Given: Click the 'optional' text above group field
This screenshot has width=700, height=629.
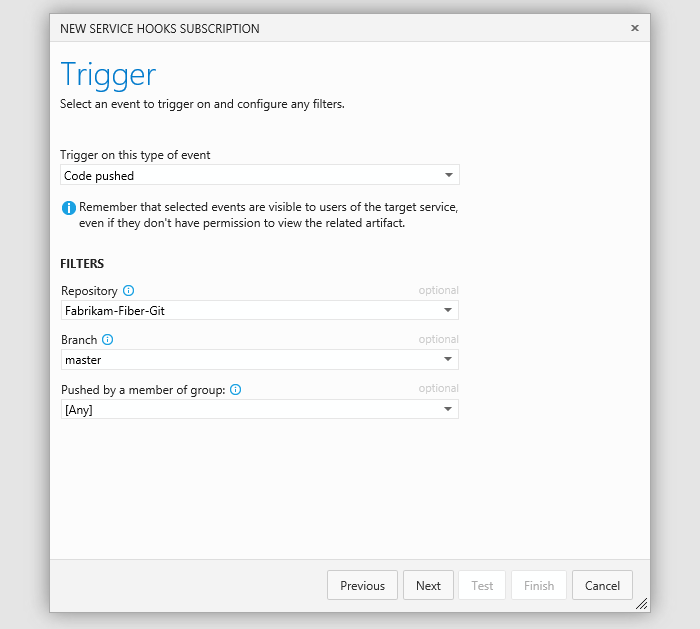Looking at the screenshot, I should coord(438,388).
